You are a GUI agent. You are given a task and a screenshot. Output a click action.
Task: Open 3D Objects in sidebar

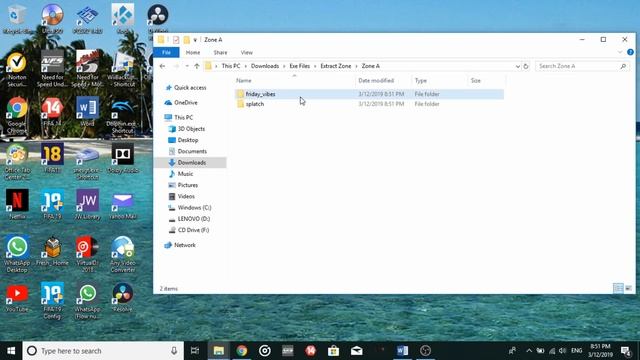click(187, 129)
